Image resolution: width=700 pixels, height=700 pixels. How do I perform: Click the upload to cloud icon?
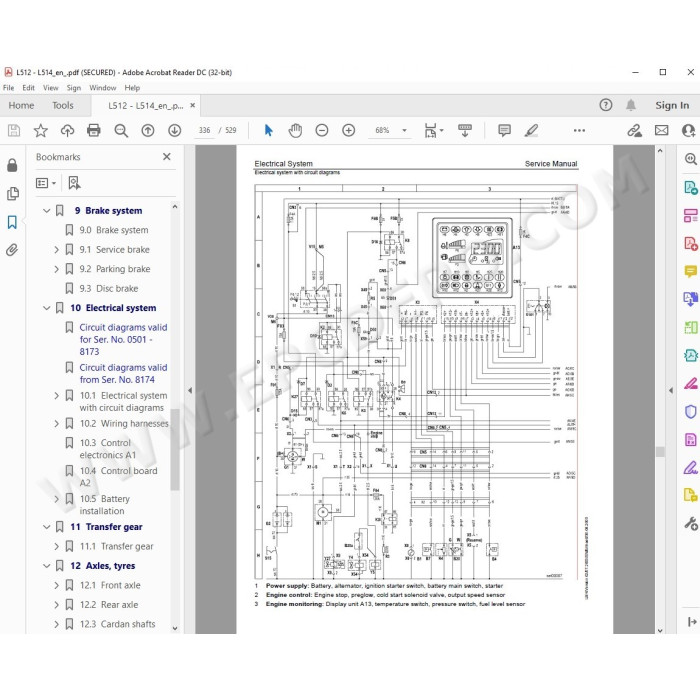click(67, 130)
